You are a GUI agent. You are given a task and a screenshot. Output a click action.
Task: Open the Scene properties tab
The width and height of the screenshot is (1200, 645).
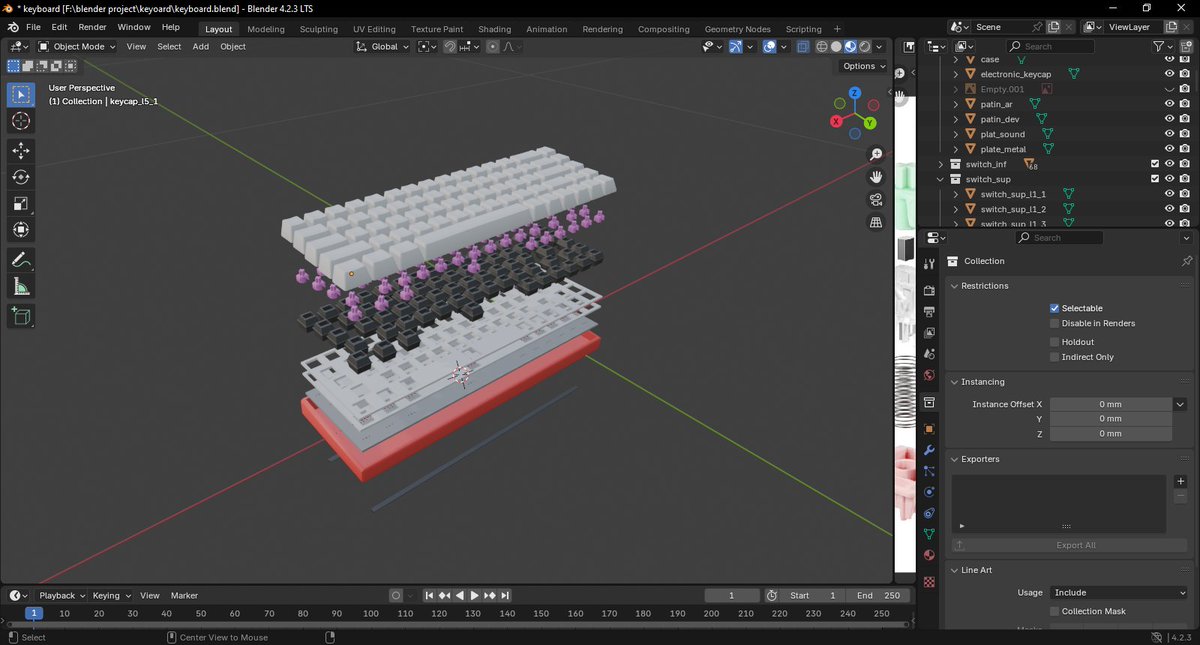point(929,354)
